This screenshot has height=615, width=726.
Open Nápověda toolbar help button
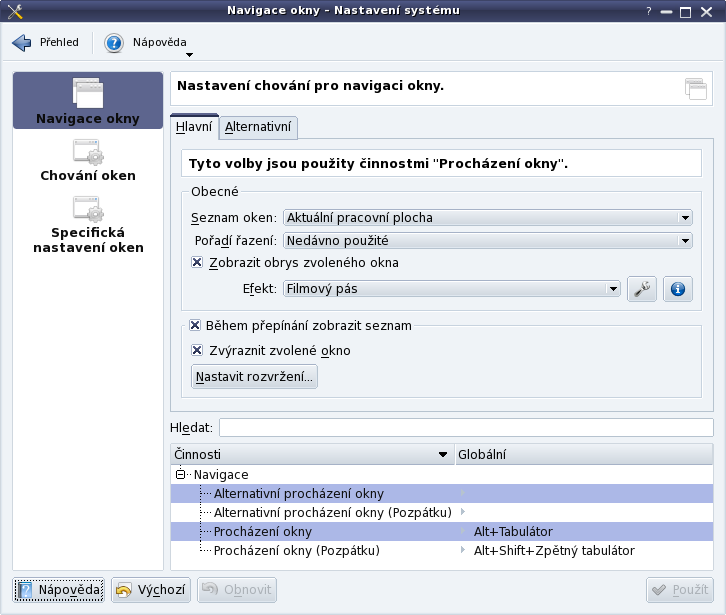tap(145, 43)
